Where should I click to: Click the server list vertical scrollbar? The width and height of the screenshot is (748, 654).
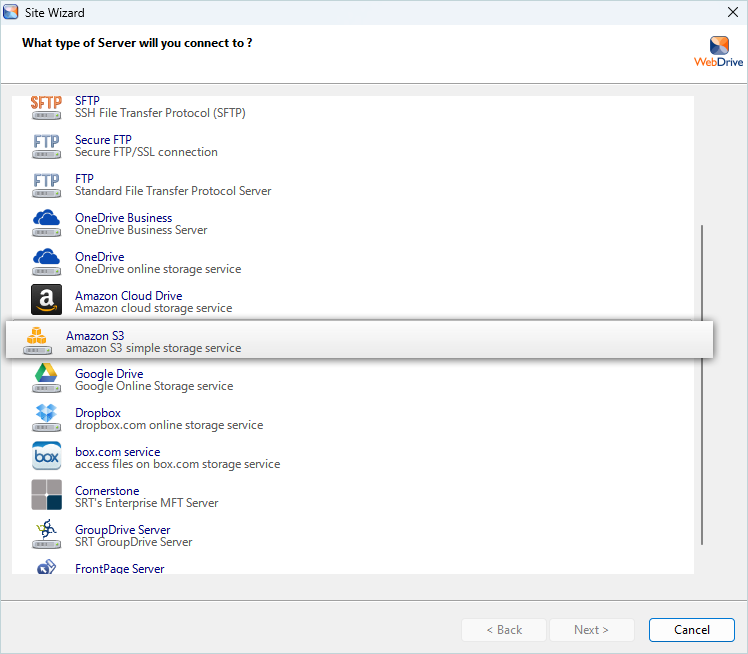click(x=703, y=385)
